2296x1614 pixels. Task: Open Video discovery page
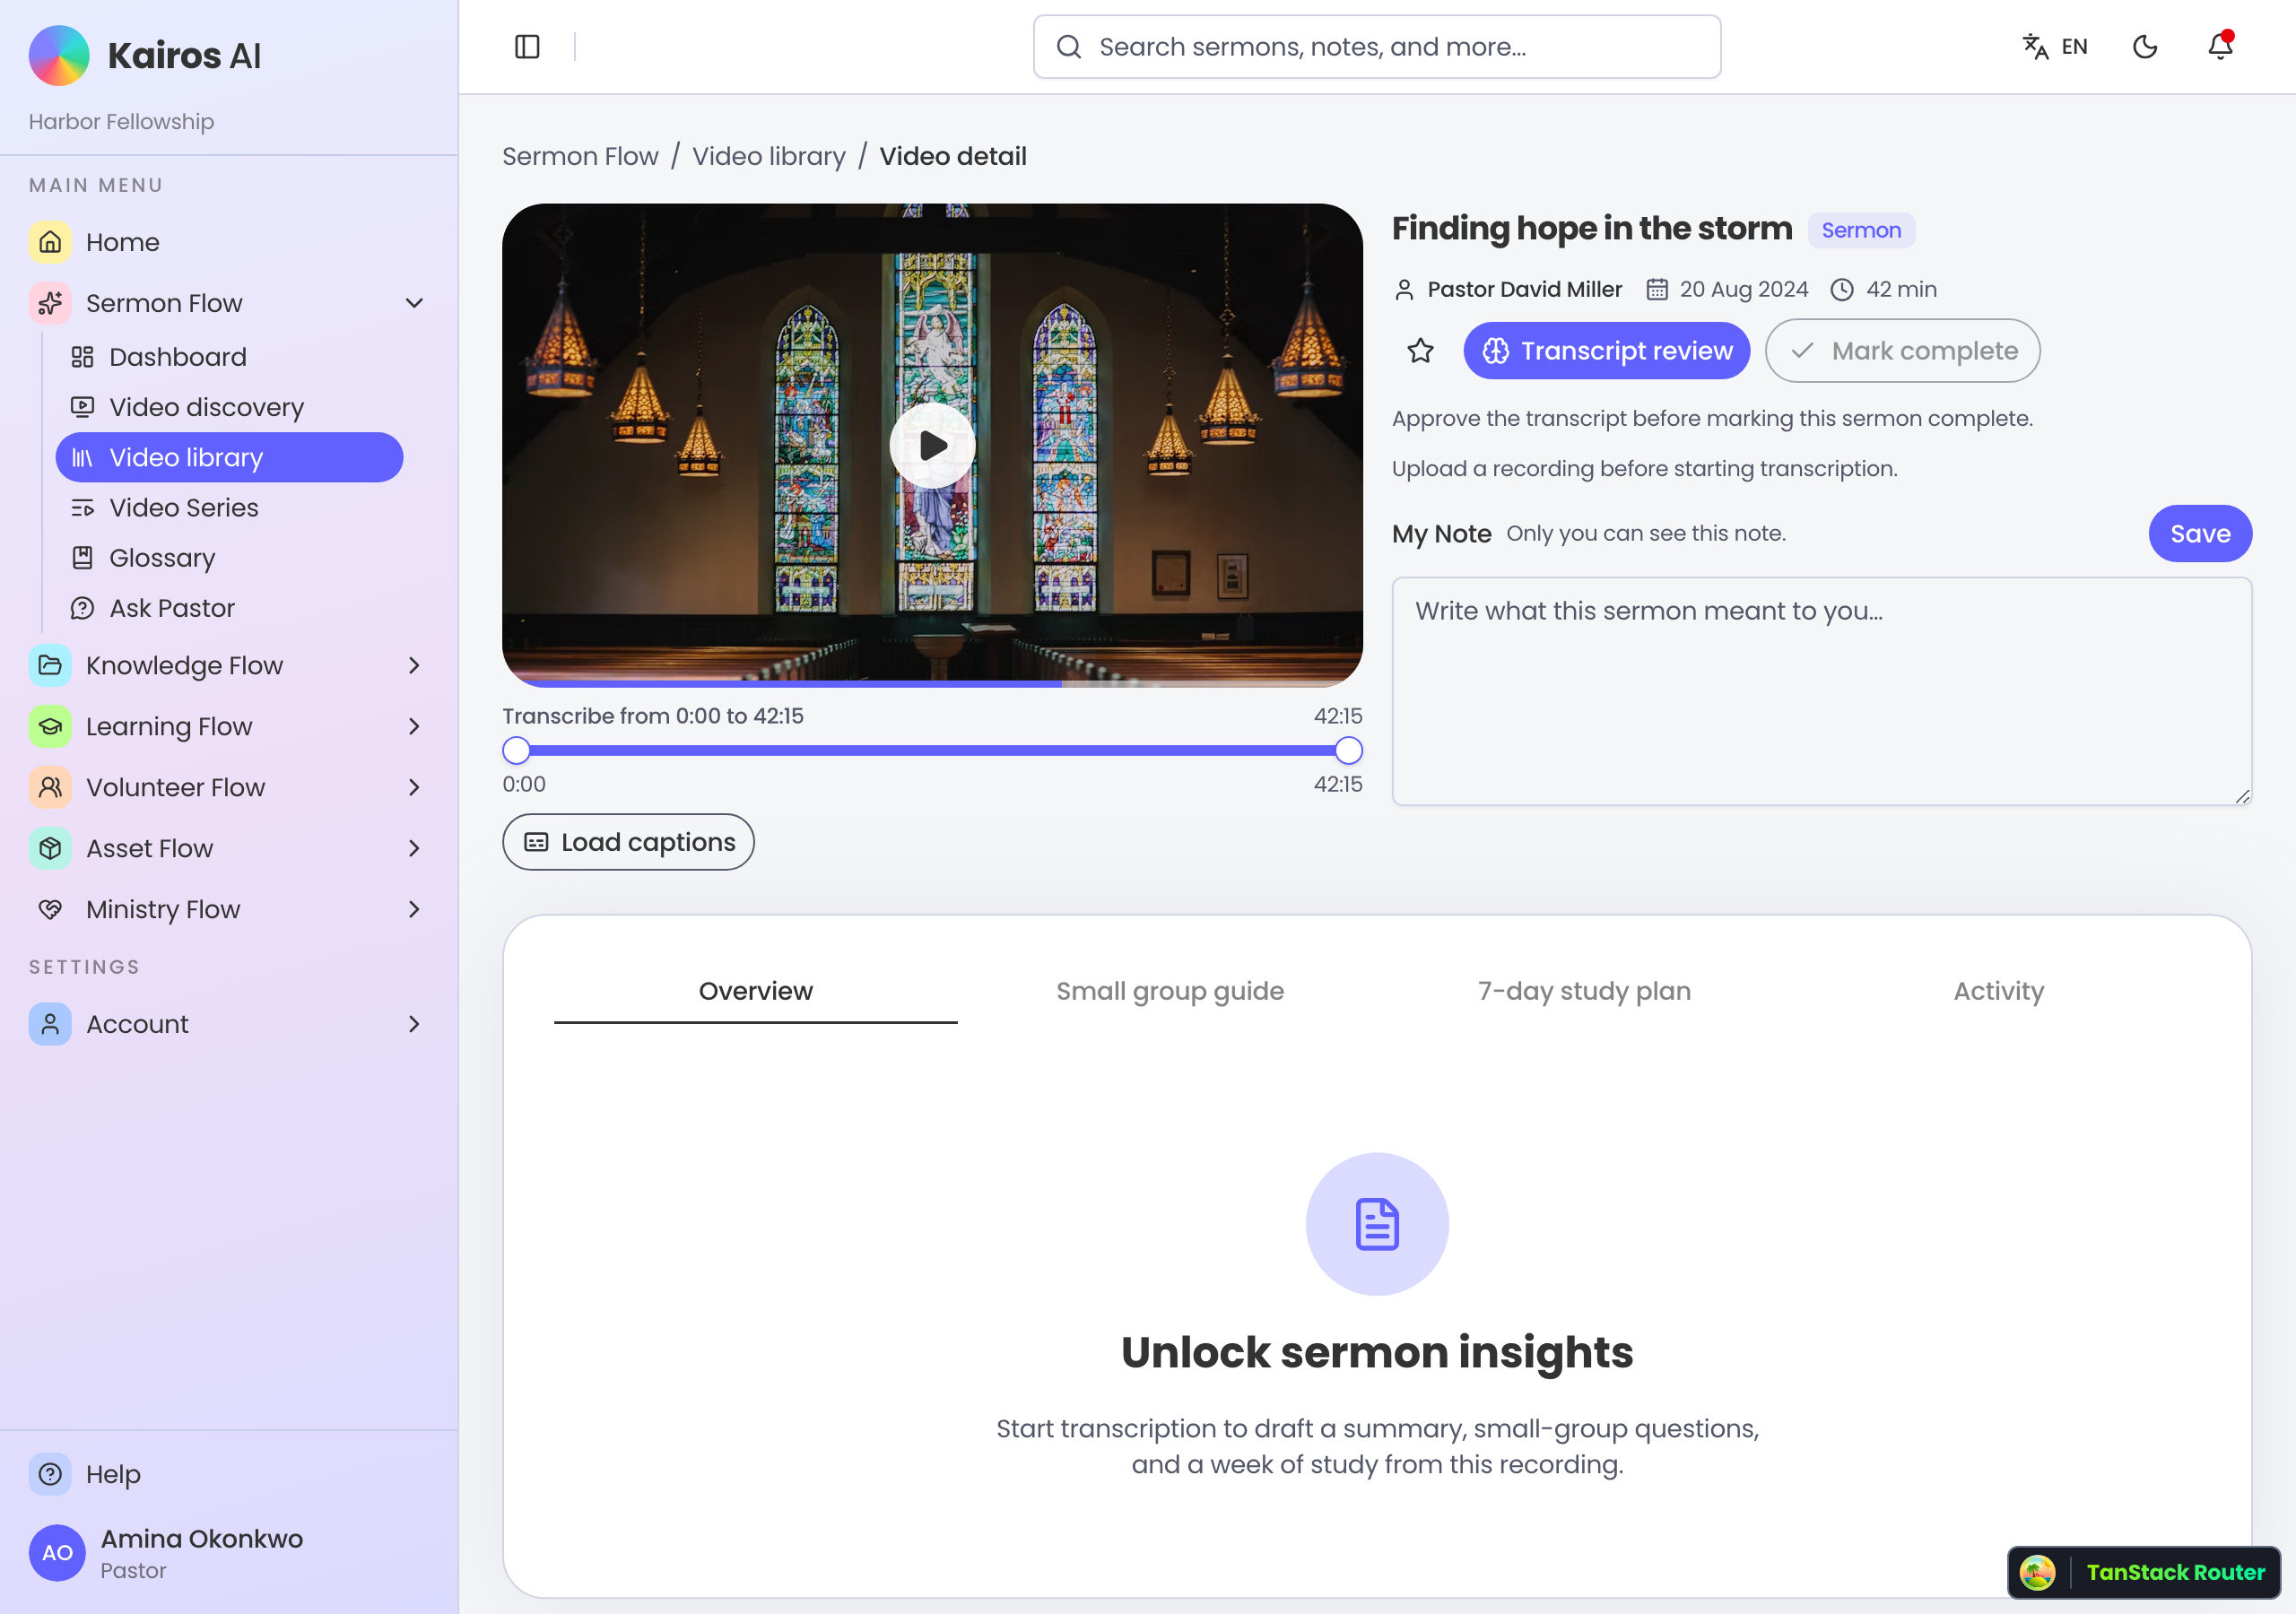tap(229, 407)
